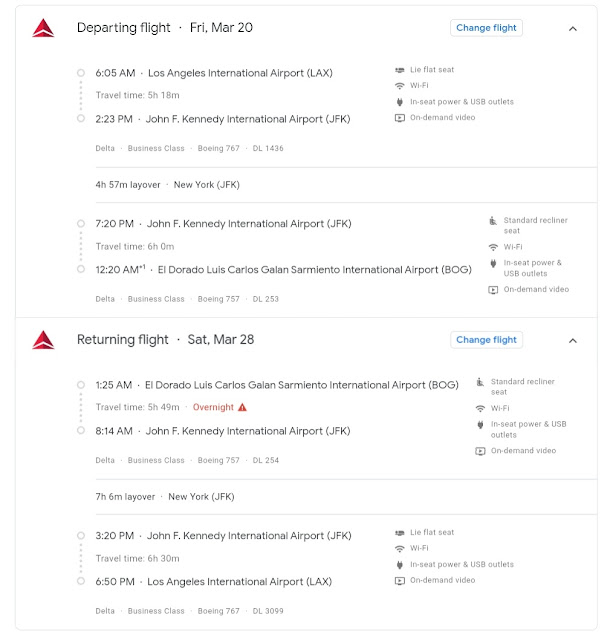
Task: Click the Wi-Fi icon for the BOG return leg
Action: click(x=480, y=408)
